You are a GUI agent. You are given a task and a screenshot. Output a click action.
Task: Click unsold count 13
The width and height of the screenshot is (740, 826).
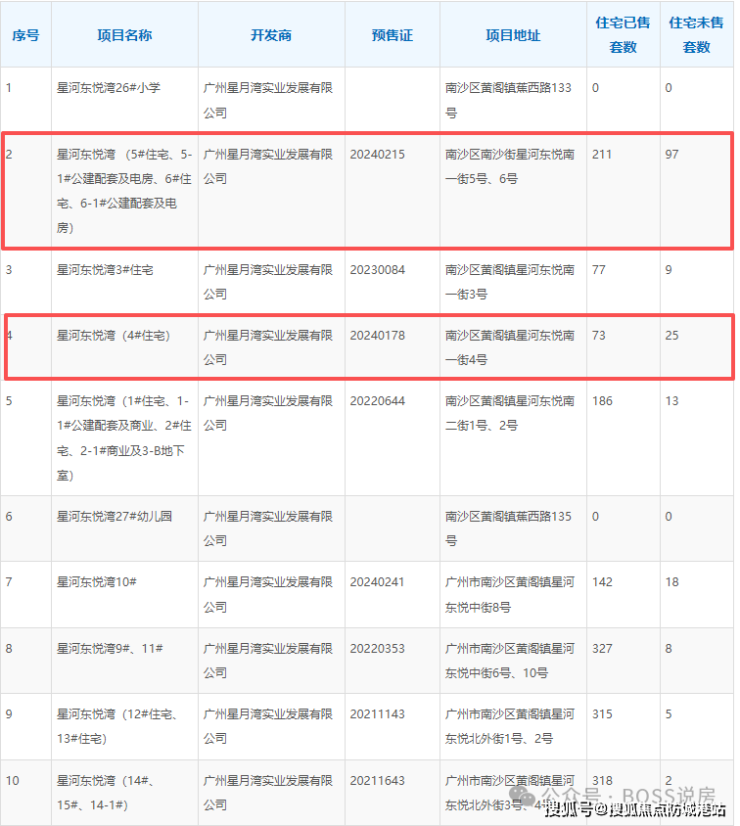(x=672, y=401)
